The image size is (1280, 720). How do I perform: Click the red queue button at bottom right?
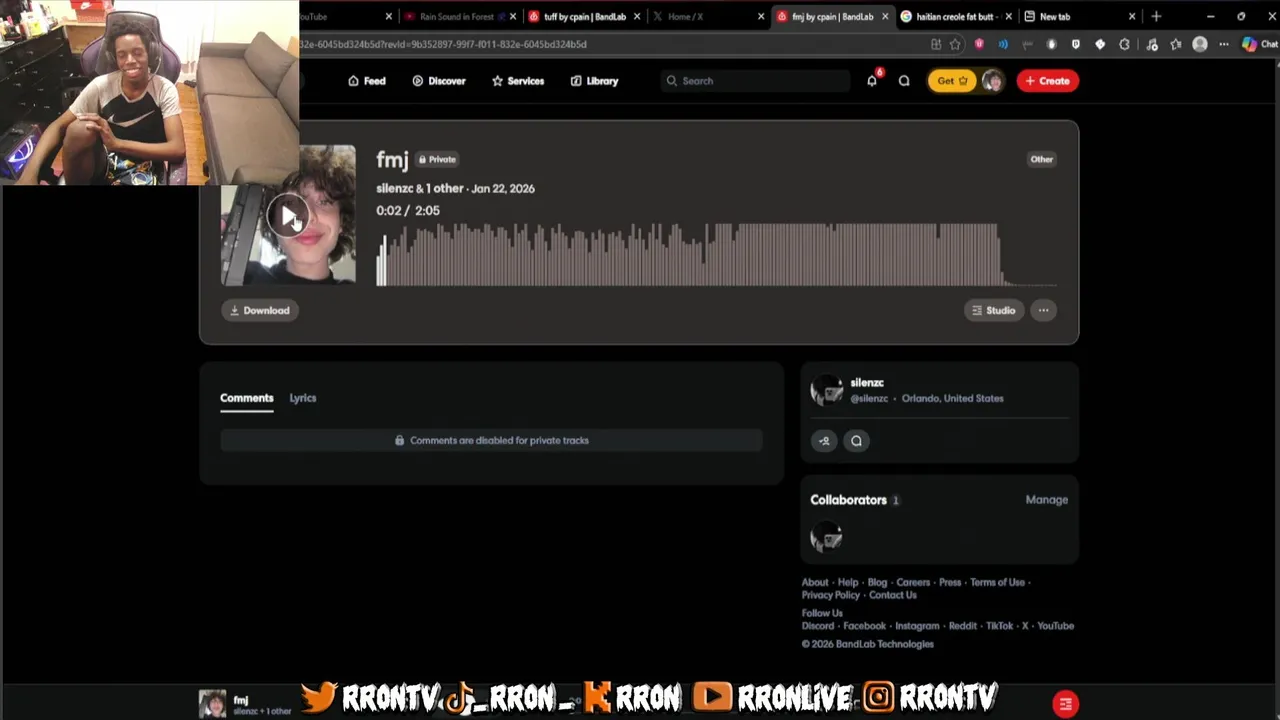1065,704
